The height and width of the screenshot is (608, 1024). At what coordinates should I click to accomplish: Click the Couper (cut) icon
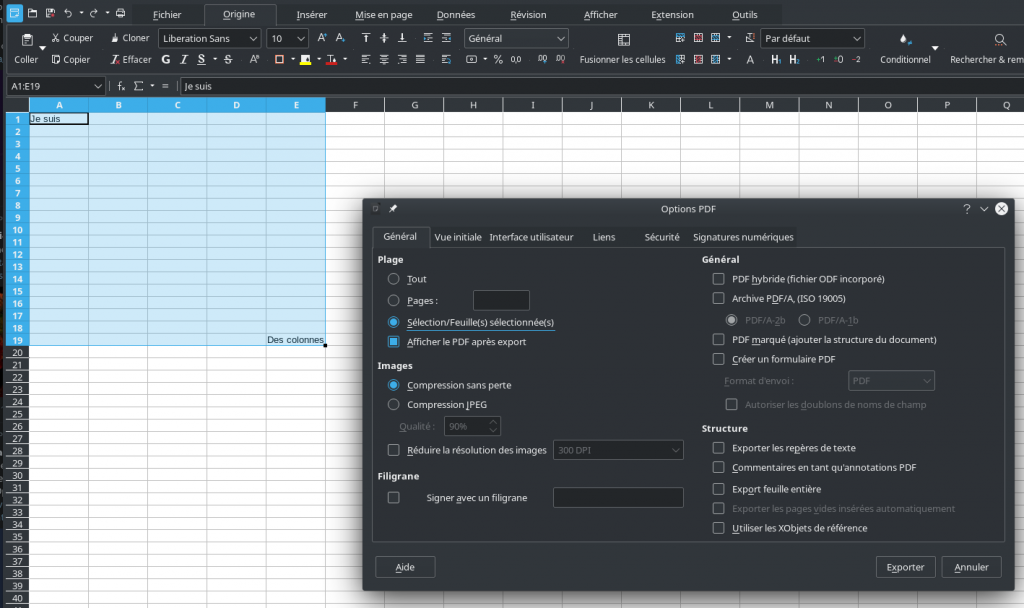[56, 38]
